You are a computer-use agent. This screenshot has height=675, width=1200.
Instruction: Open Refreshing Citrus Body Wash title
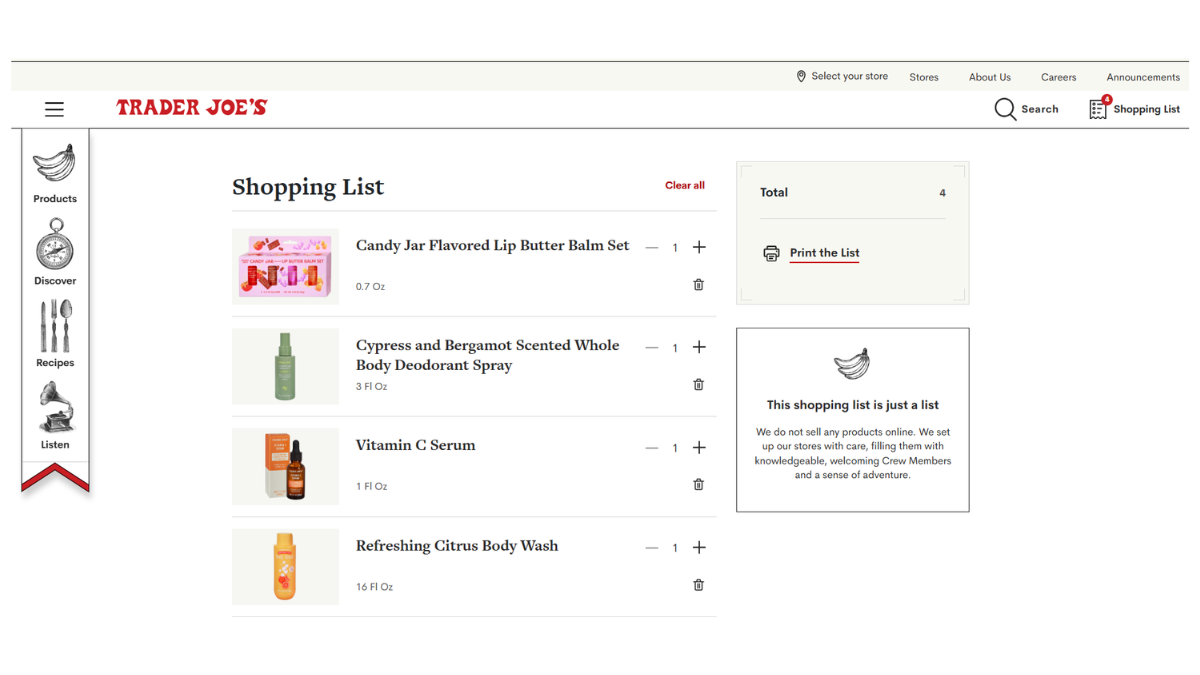pyautogui.click(x=457, y=546)
